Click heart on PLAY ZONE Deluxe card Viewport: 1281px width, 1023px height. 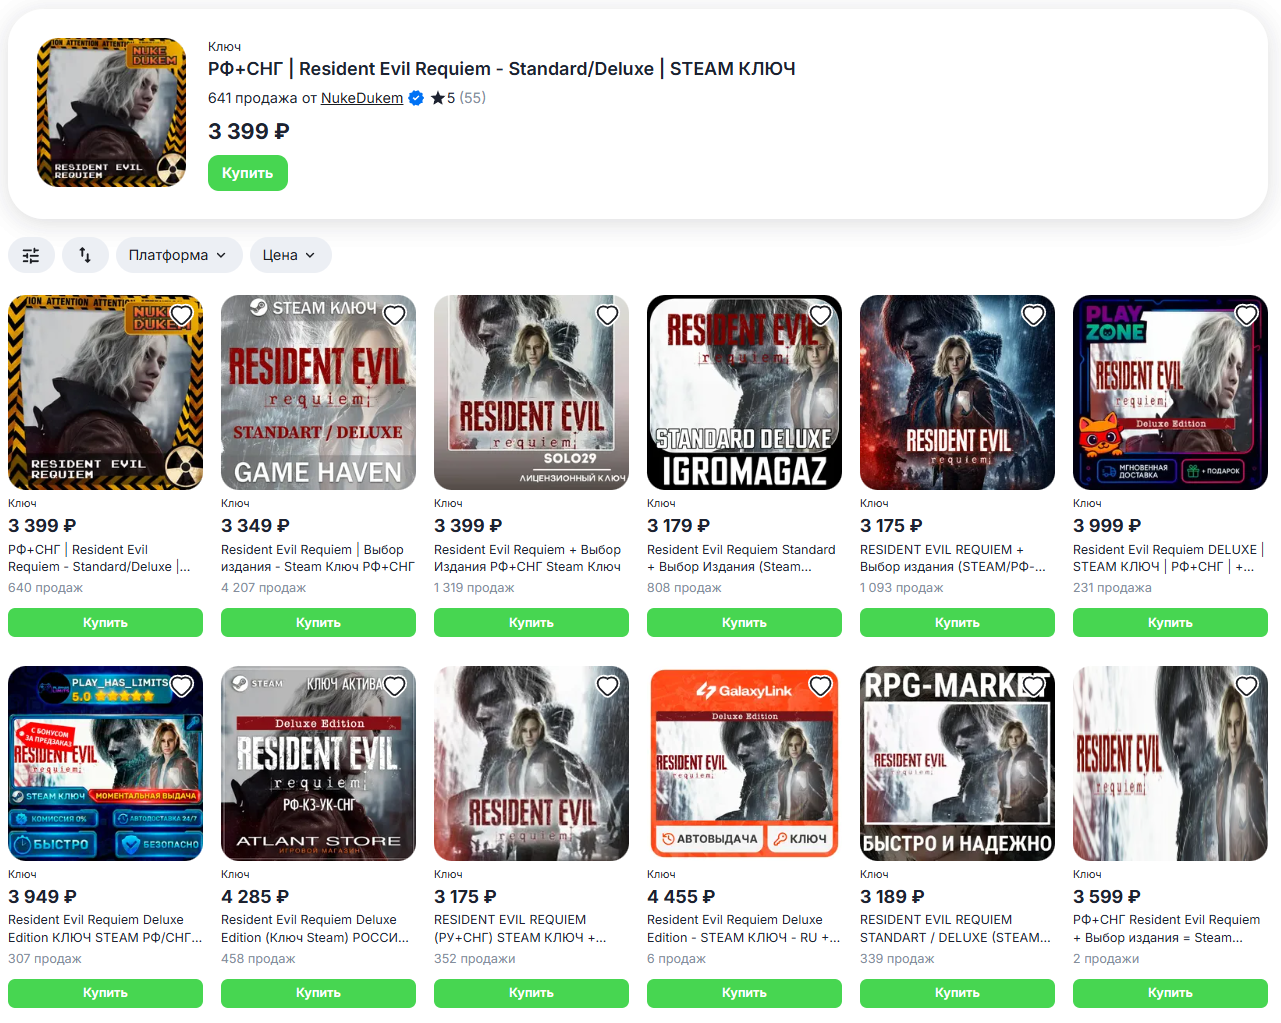pos(1246,315)
